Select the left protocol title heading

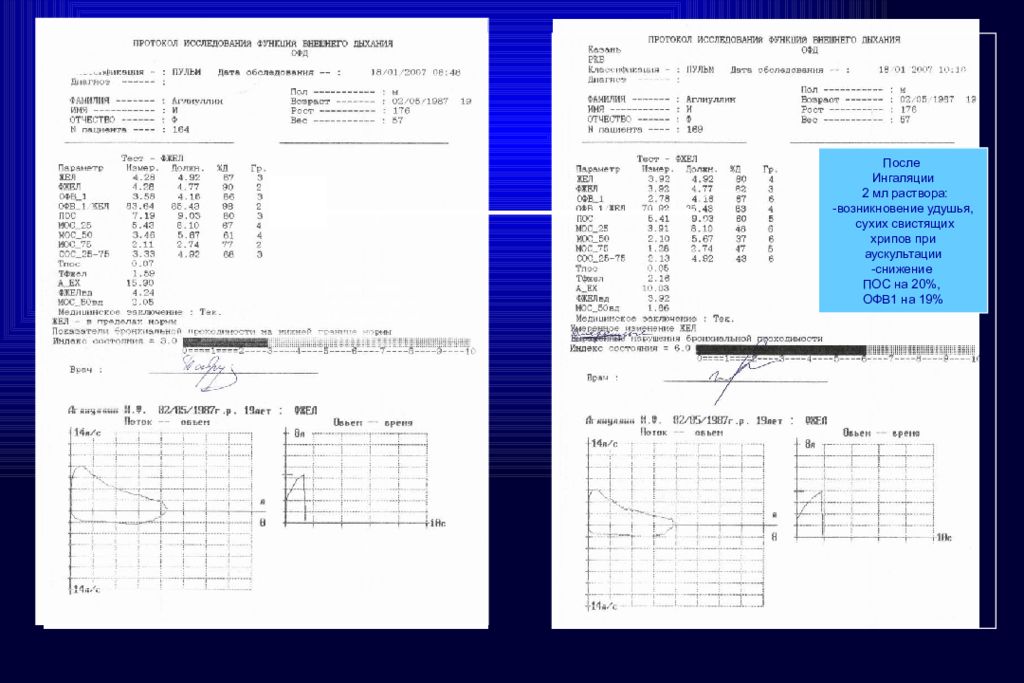263,44
